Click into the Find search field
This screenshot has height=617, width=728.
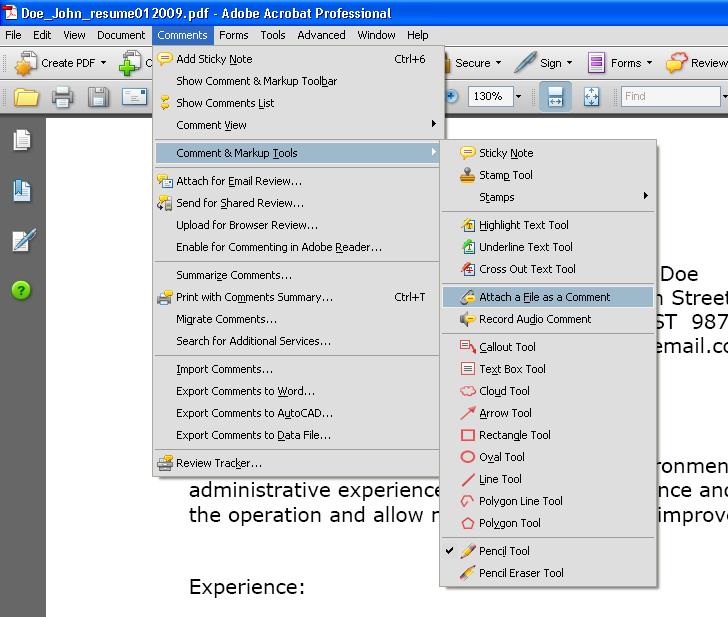[670, 97]
